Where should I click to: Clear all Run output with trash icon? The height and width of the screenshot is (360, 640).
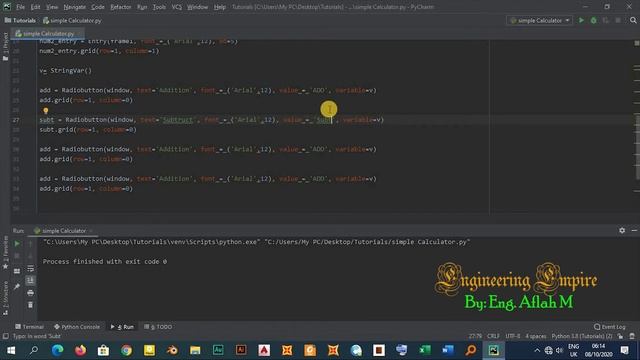[x=31, y=305]
